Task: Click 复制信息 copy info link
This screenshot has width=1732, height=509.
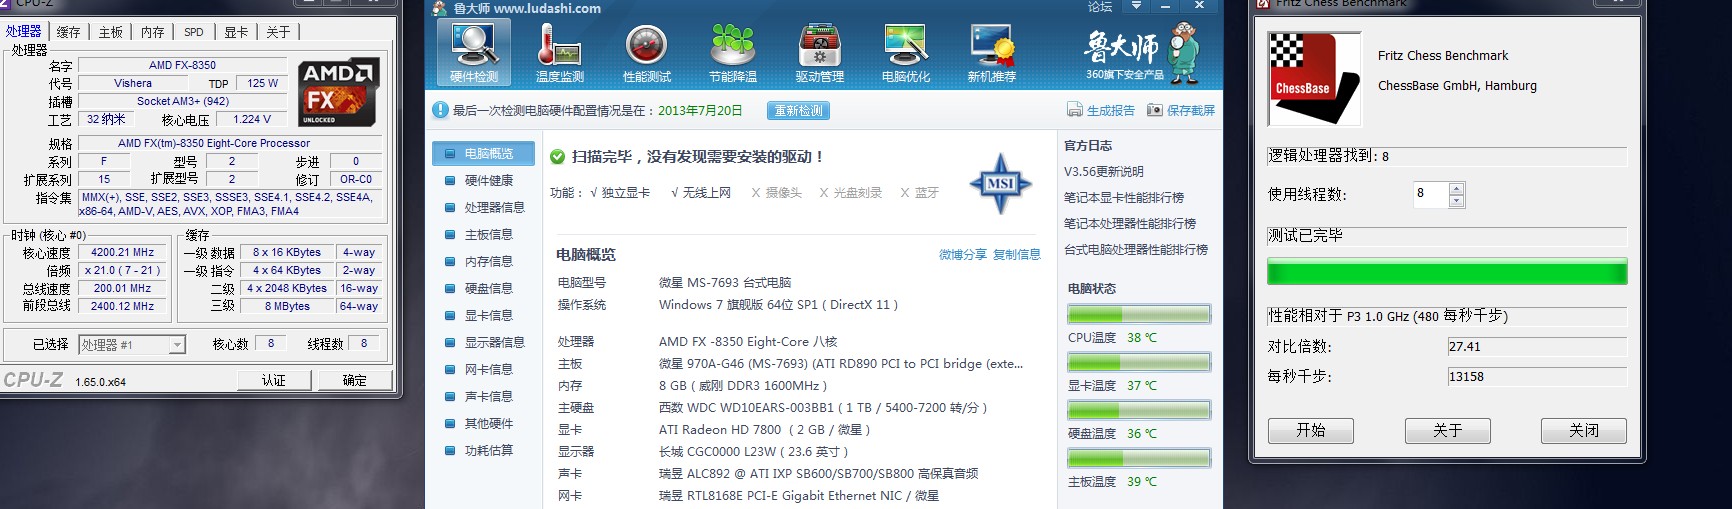Action: [x=1017, y=254]
